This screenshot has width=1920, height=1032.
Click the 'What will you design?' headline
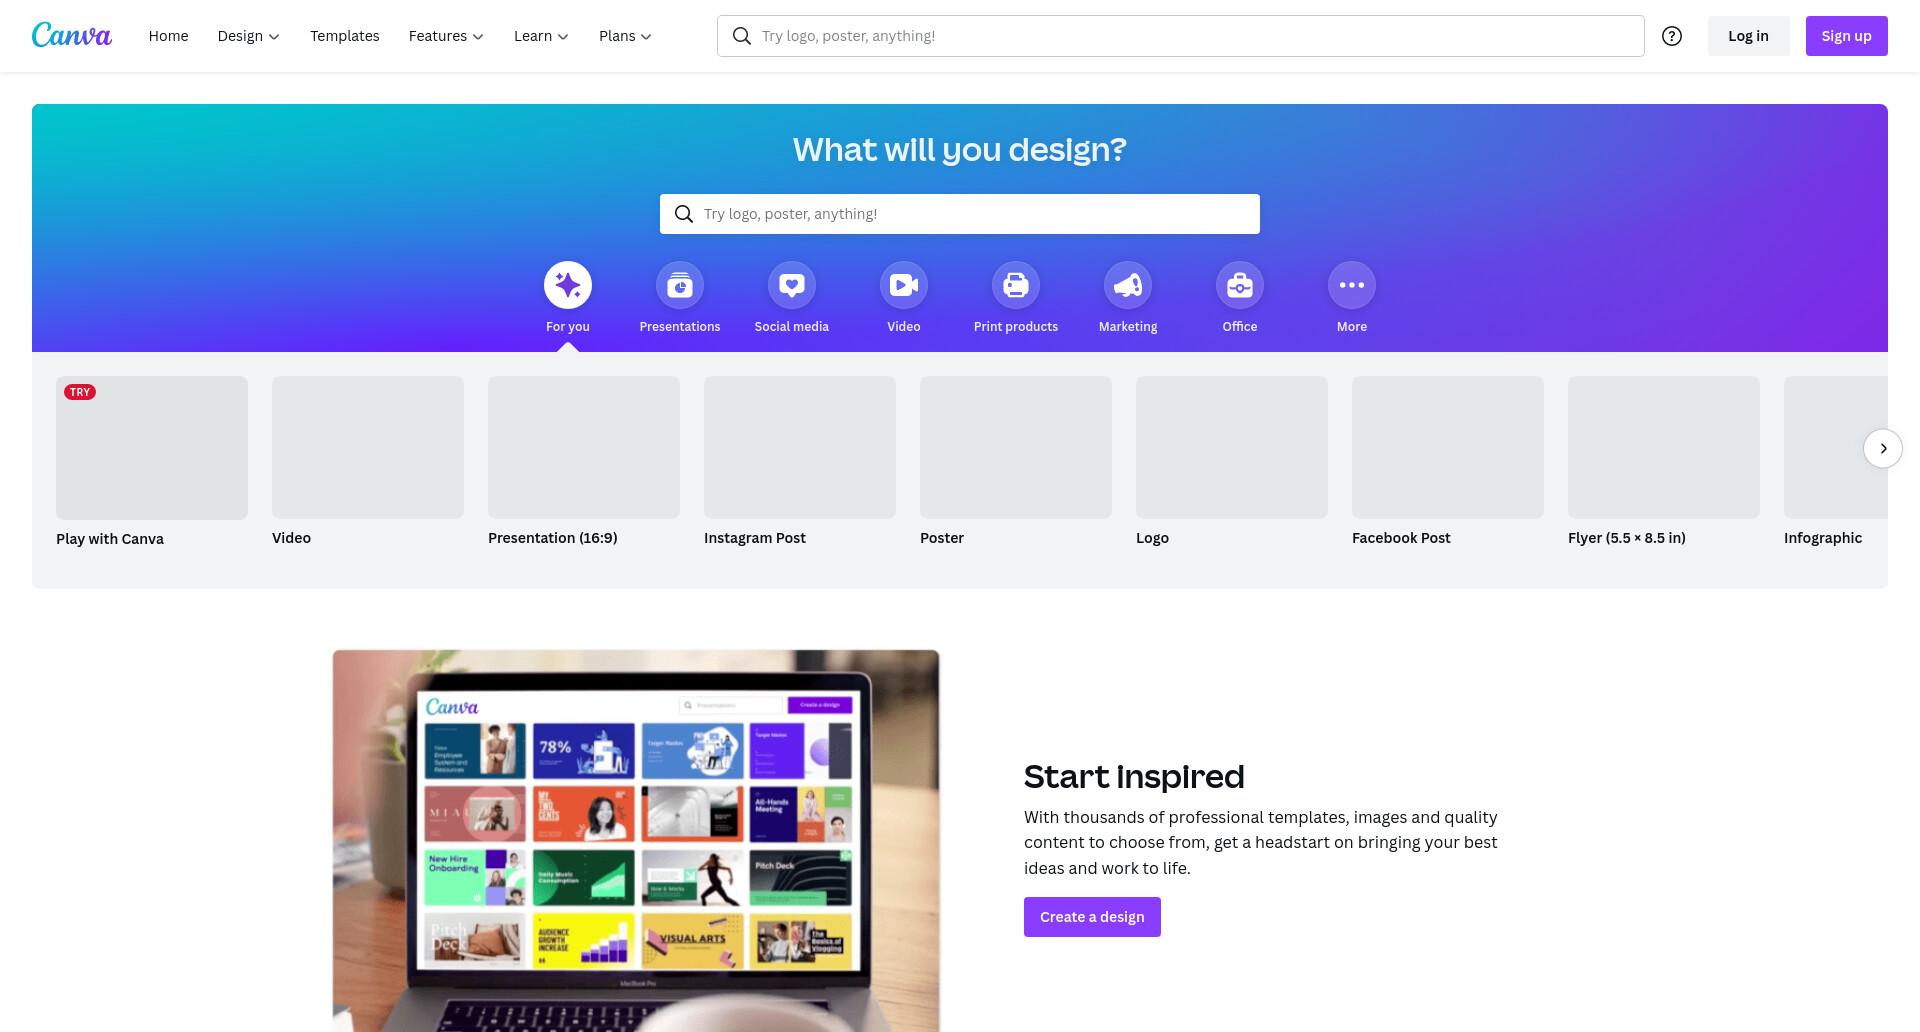960,150
